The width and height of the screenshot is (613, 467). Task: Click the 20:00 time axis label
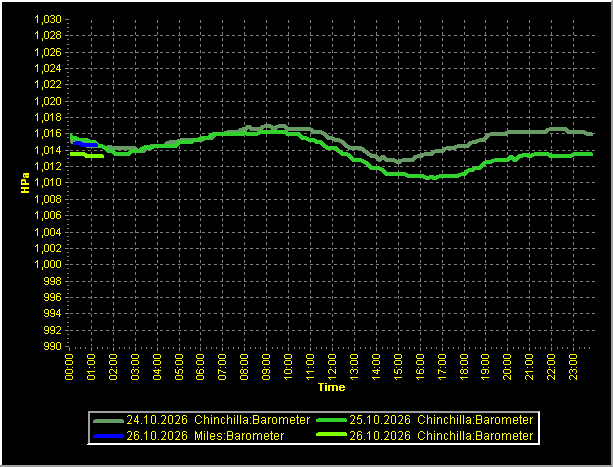coord(507,367)
